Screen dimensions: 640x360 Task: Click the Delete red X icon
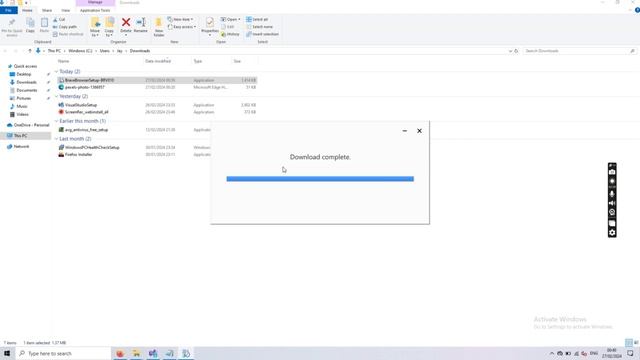[x=126, y=22]
